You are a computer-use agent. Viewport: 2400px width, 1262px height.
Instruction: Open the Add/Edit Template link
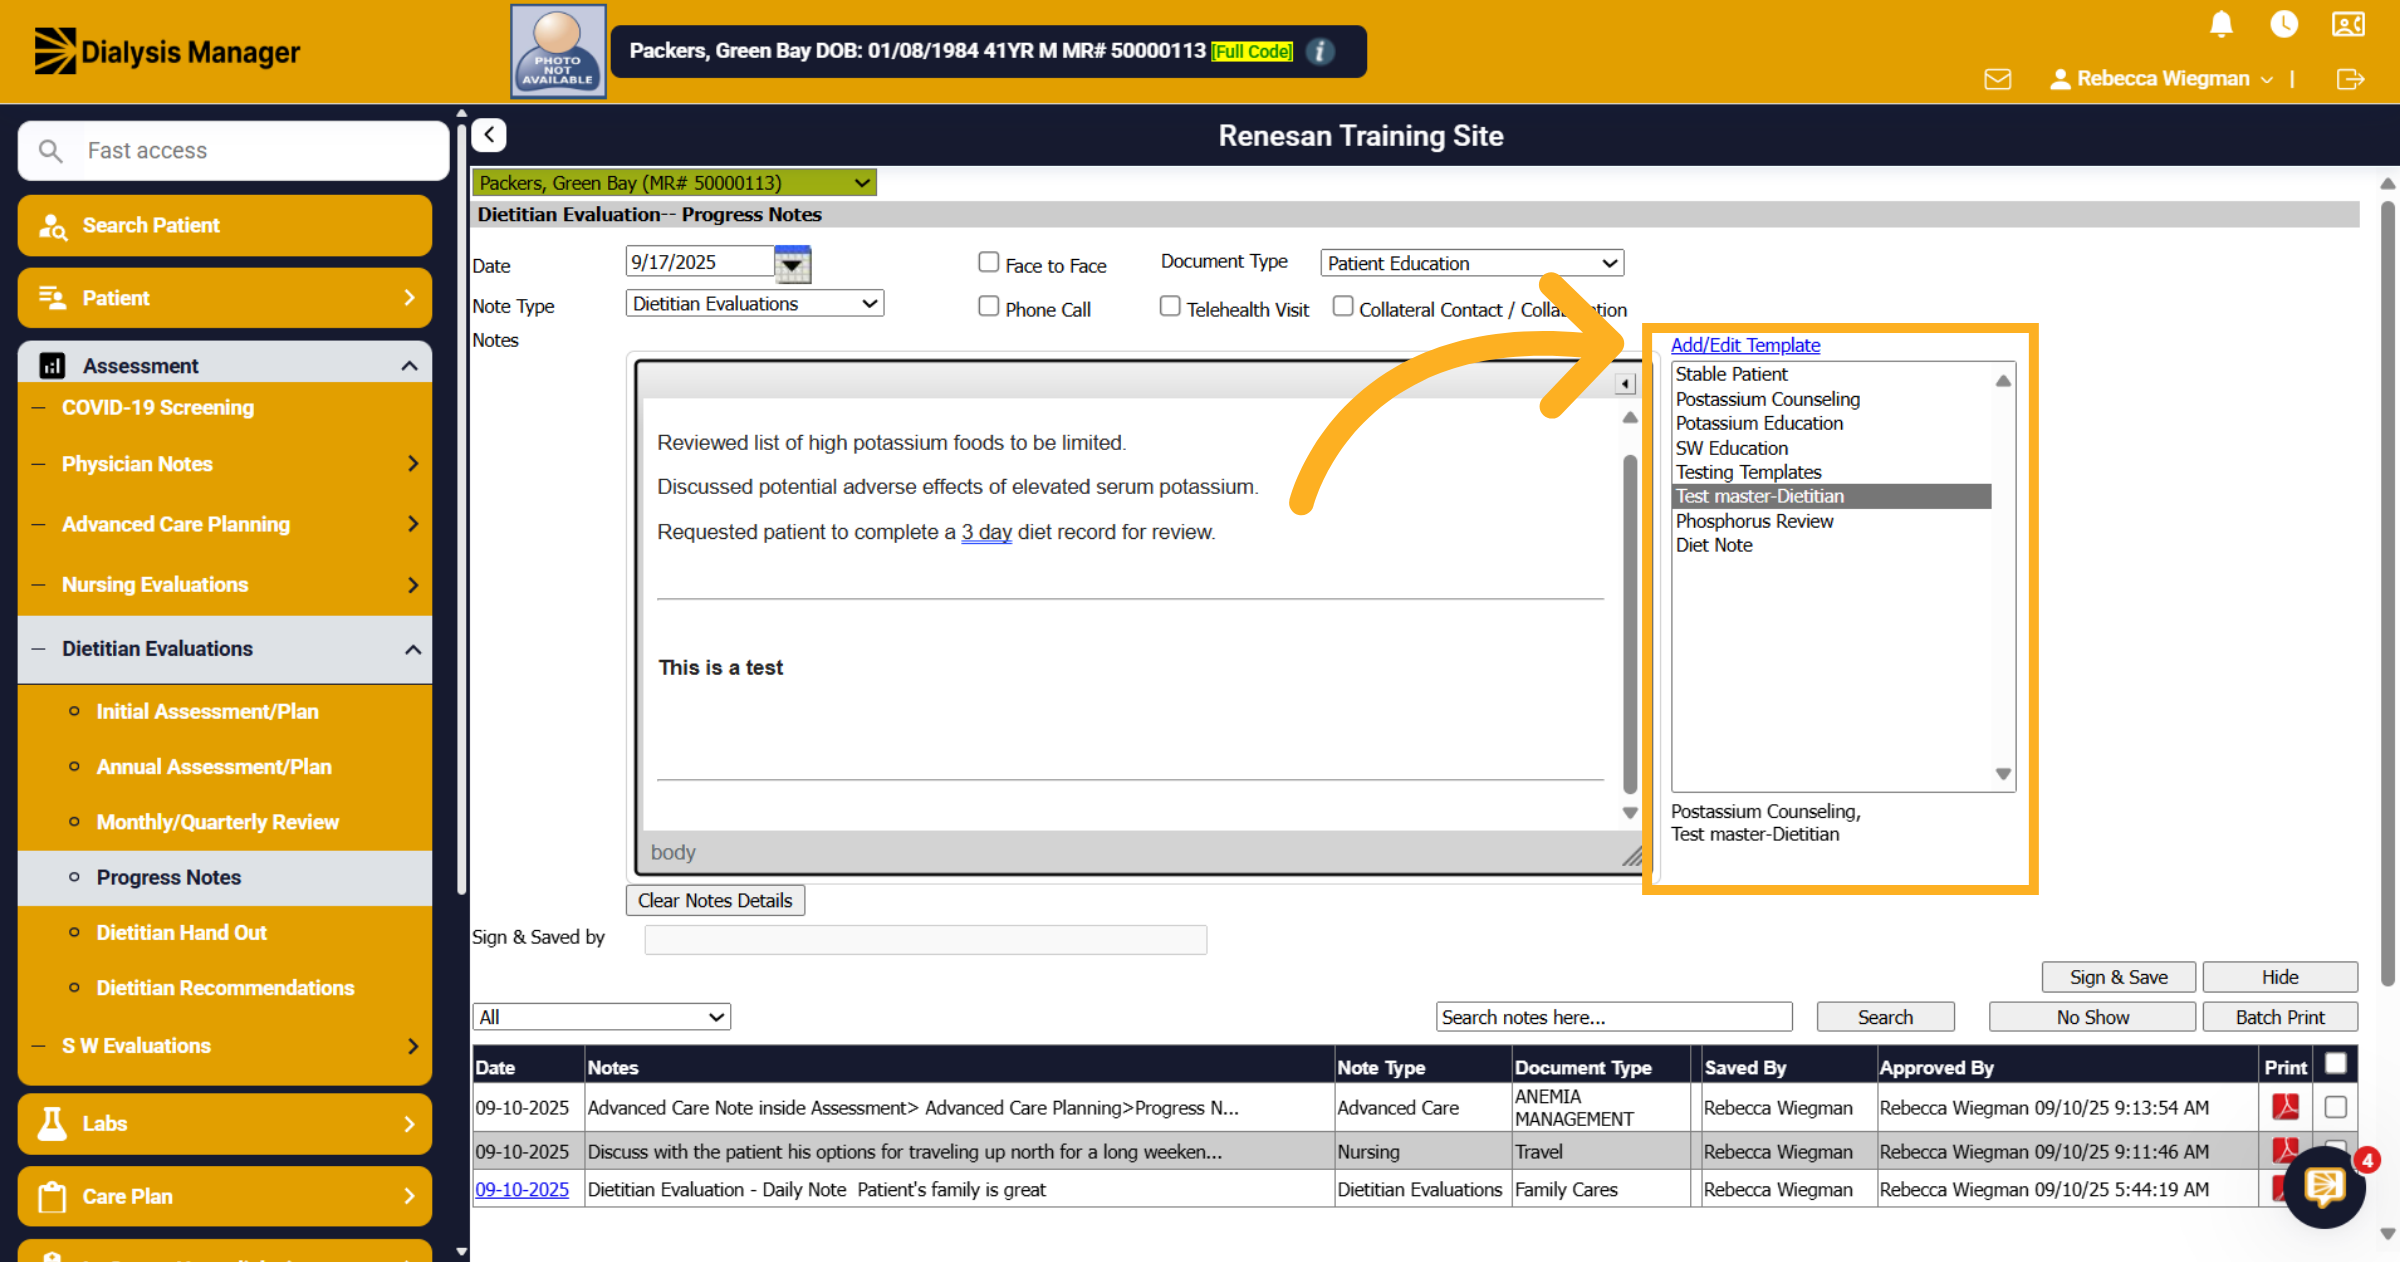tap(1745, 345)
